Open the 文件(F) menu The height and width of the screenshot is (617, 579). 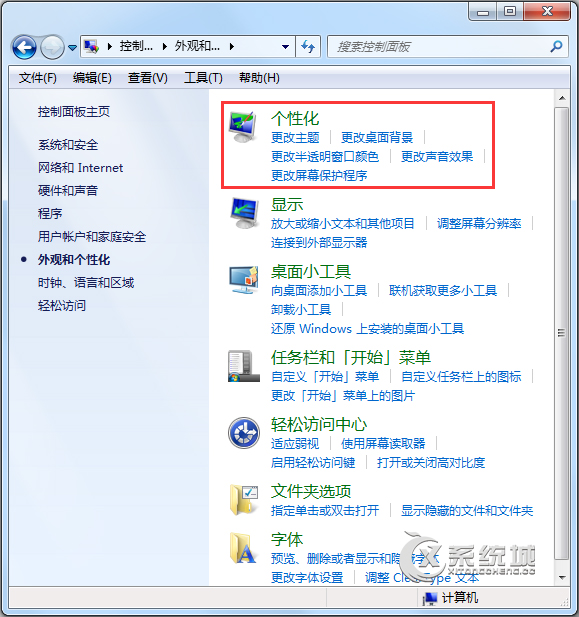coord(38,78)
